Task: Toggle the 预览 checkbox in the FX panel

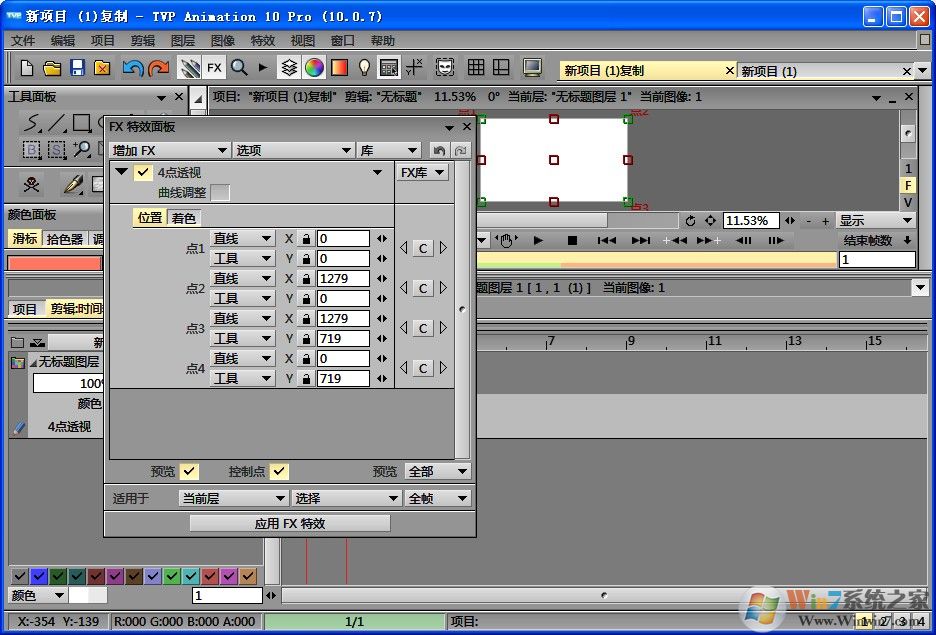Action: pos(189,470)
